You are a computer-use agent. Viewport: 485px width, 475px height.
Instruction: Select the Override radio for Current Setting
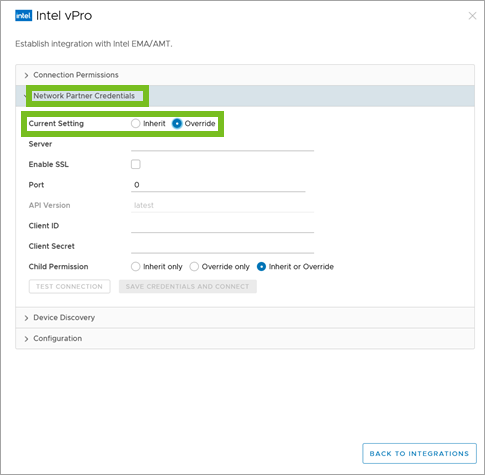click(177, 124)
